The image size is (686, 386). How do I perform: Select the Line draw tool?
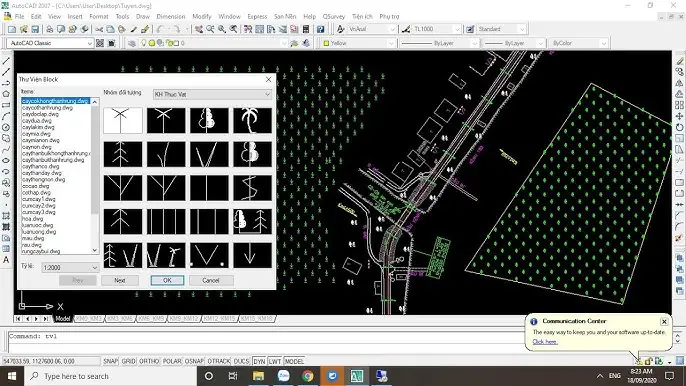pos(6,61)
